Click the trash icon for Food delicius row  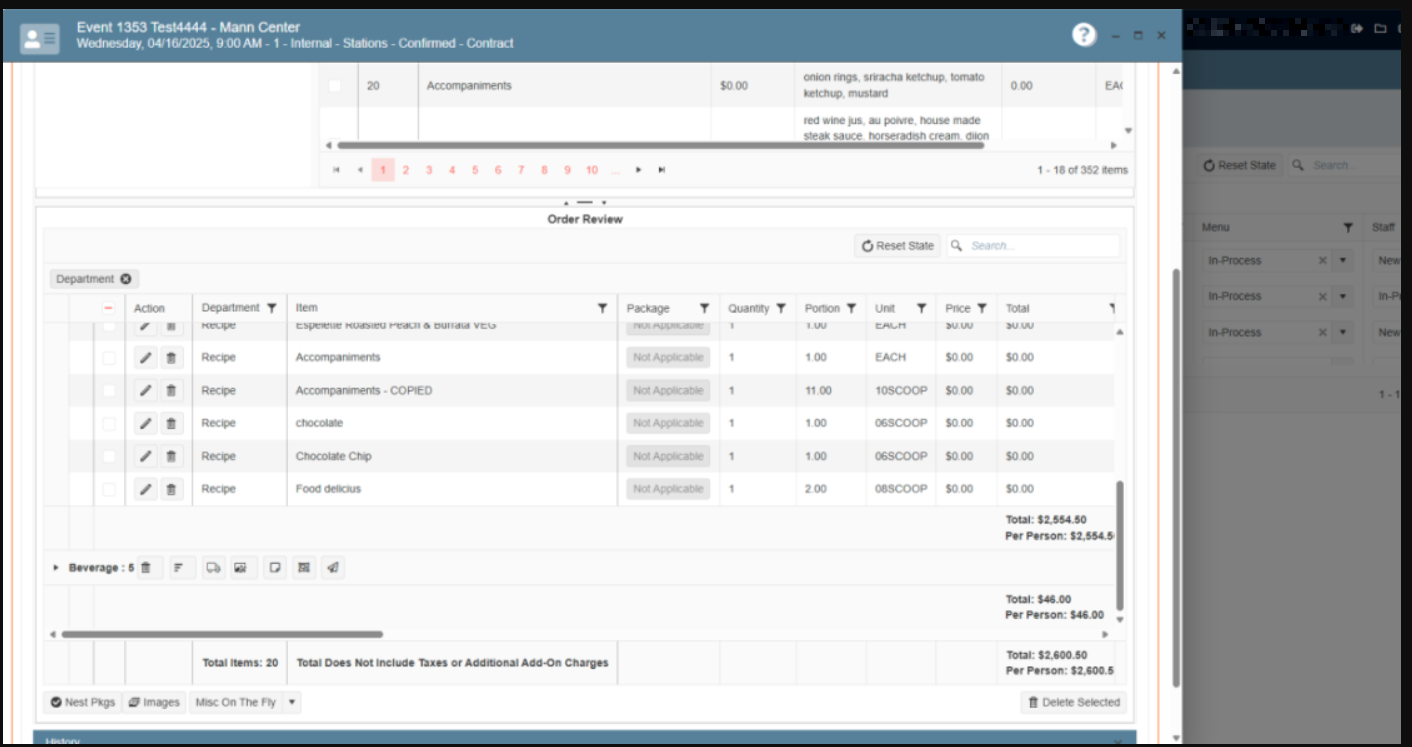click(x=171, y=489)
